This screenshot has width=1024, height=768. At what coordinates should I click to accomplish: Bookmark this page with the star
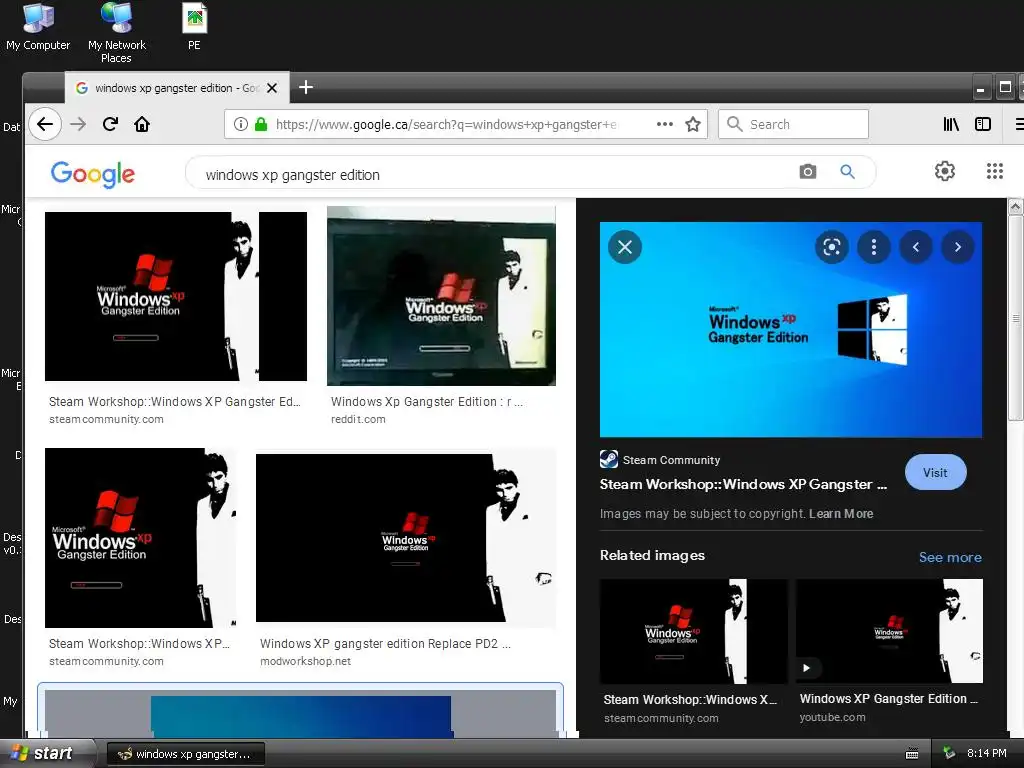tap(693, 124)
